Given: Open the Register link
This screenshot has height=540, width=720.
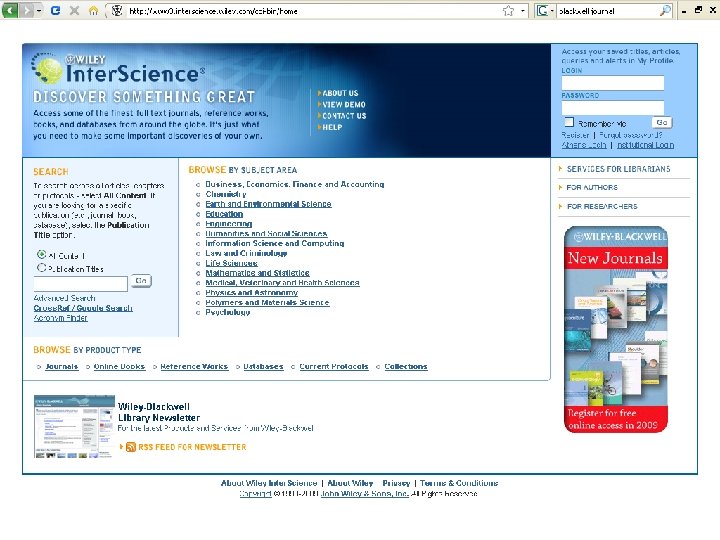Looking at the screenshot, I should [x=575, y=135].
